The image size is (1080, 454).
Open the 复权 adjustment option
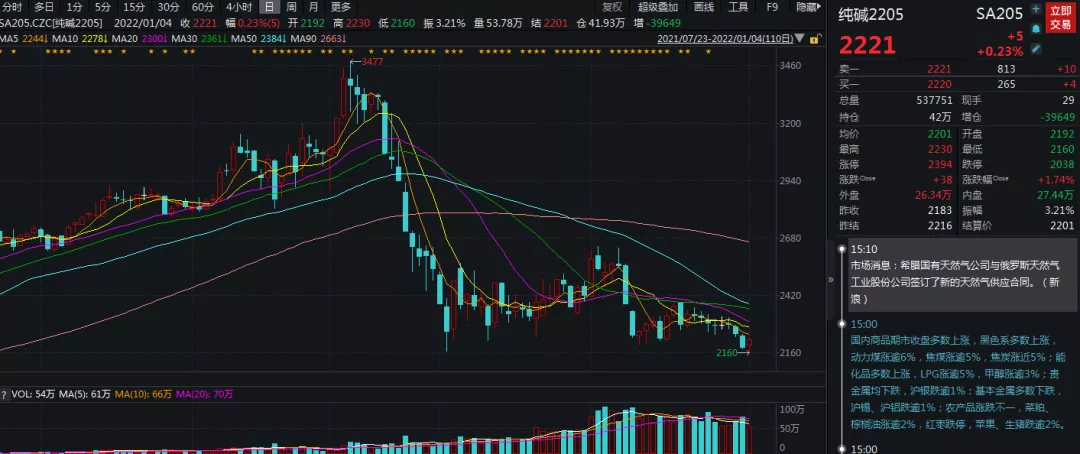(612, 7)
